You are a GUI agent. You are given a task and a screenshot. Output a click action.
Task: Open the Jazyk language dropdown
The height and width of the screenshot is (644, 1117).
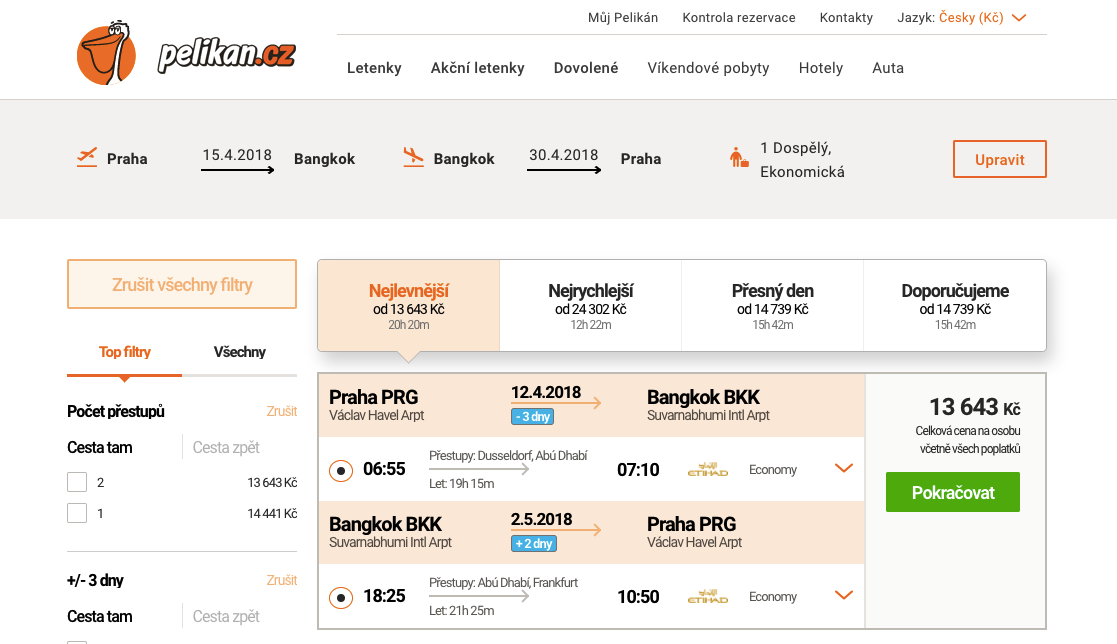click(1019, 18)
